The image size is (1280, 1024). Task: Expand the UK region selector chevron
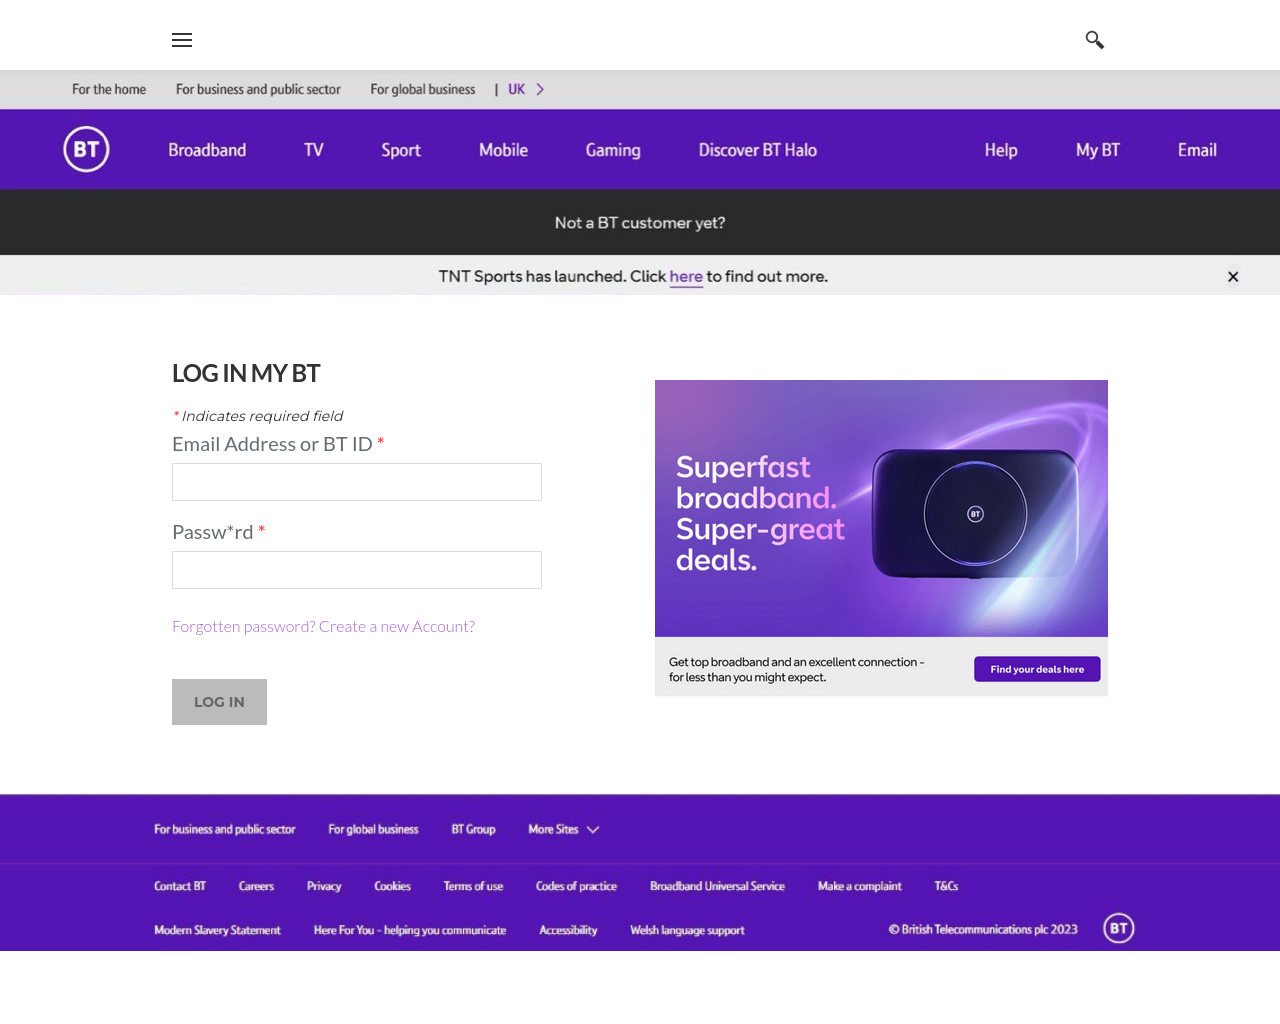click(x=540, y=89)
